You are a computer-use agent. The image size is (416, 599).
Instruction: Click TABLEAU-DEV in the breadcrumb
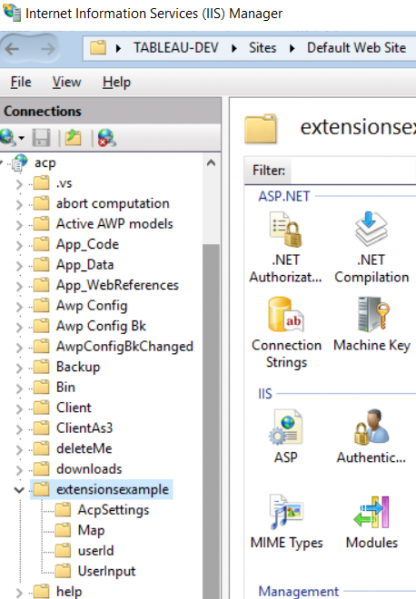point(176,48)
